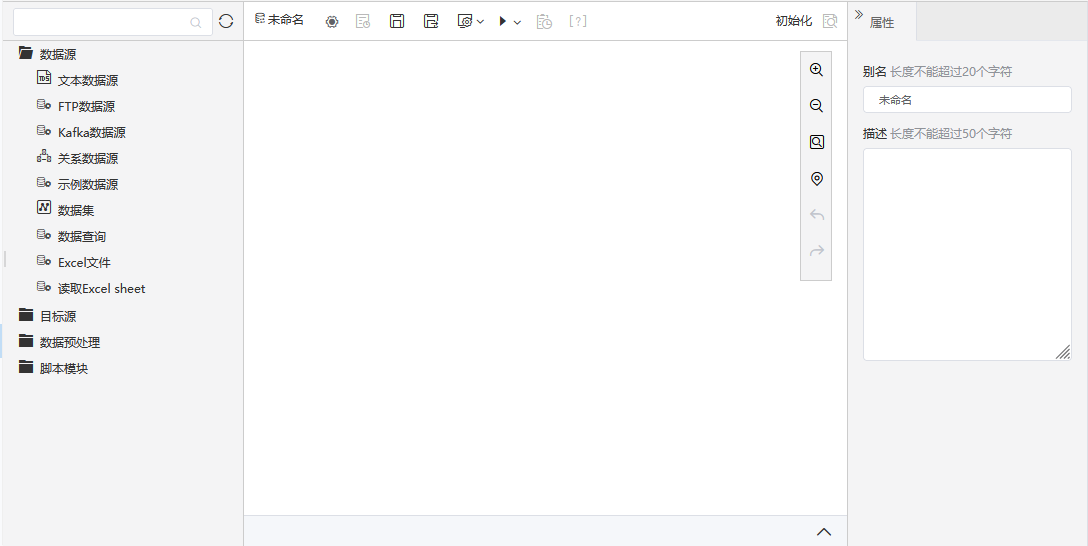Image resolution: width=1088 pixels, height=546 pixels.
Task: Click the undo arrow icon
Action: 817,215
